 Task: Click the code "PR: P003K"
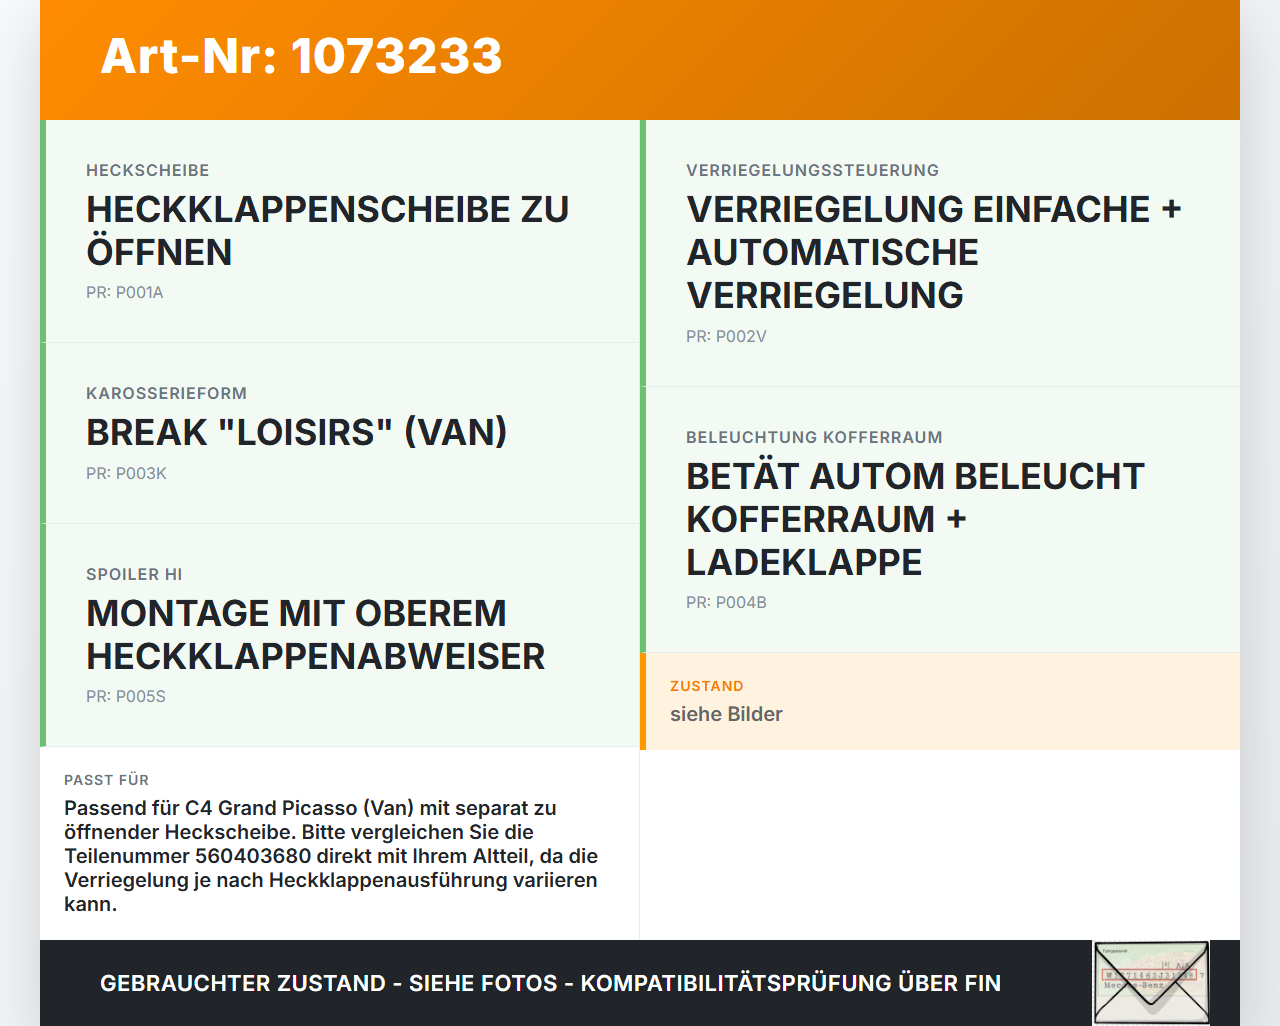click(127, 474)
